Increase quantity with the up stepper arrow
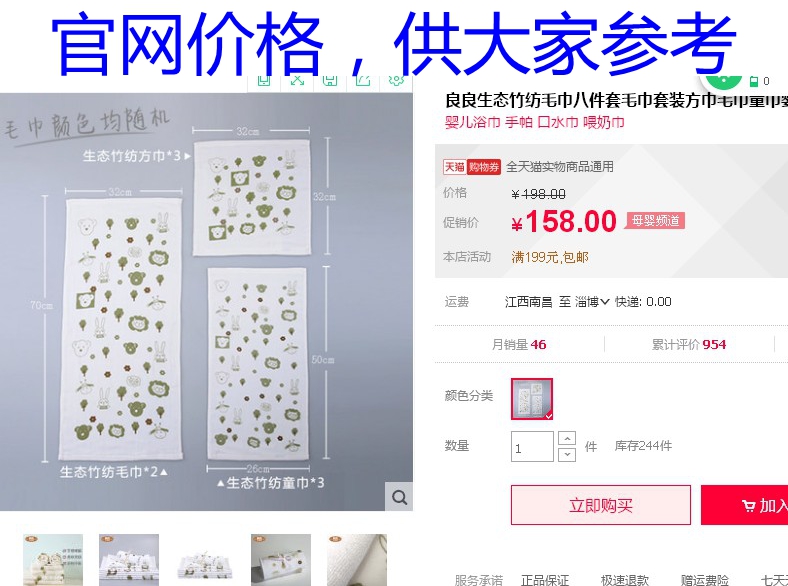Viewport: 788px width, 586px height. [x=567, y=438]
